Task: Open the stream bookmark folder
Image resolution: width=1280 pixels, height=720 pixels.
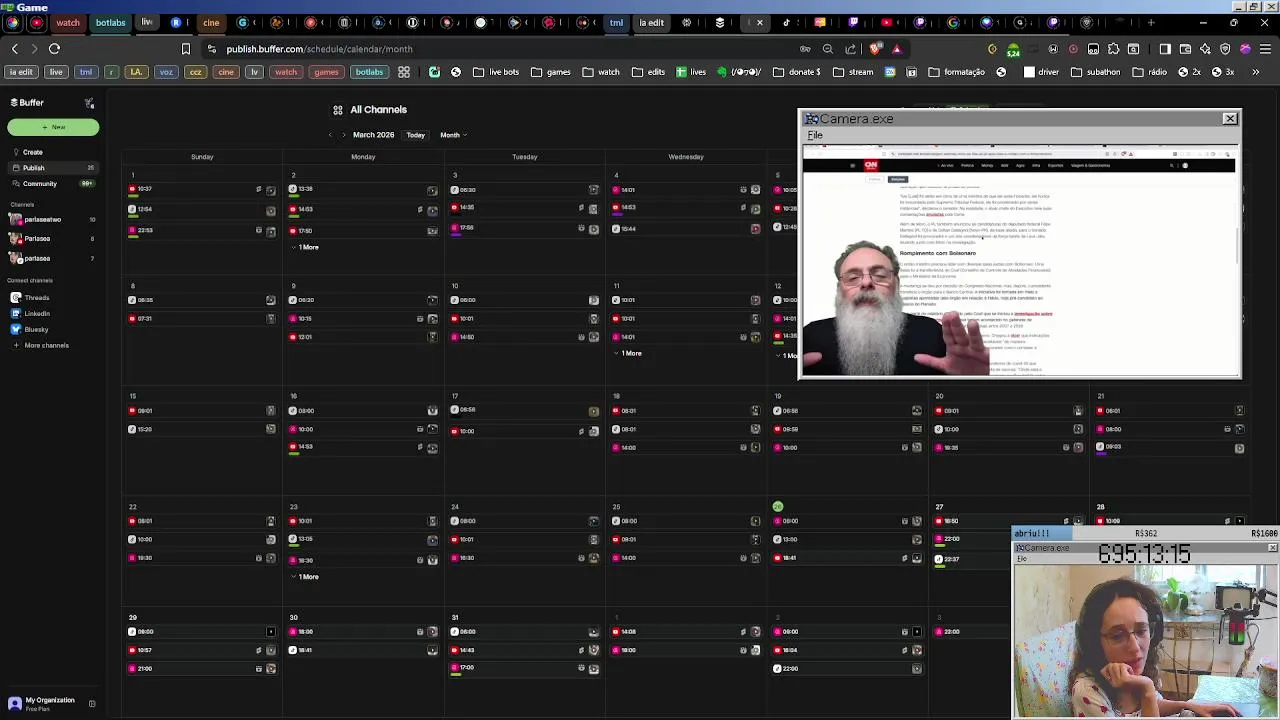Action: click(852, 72)
